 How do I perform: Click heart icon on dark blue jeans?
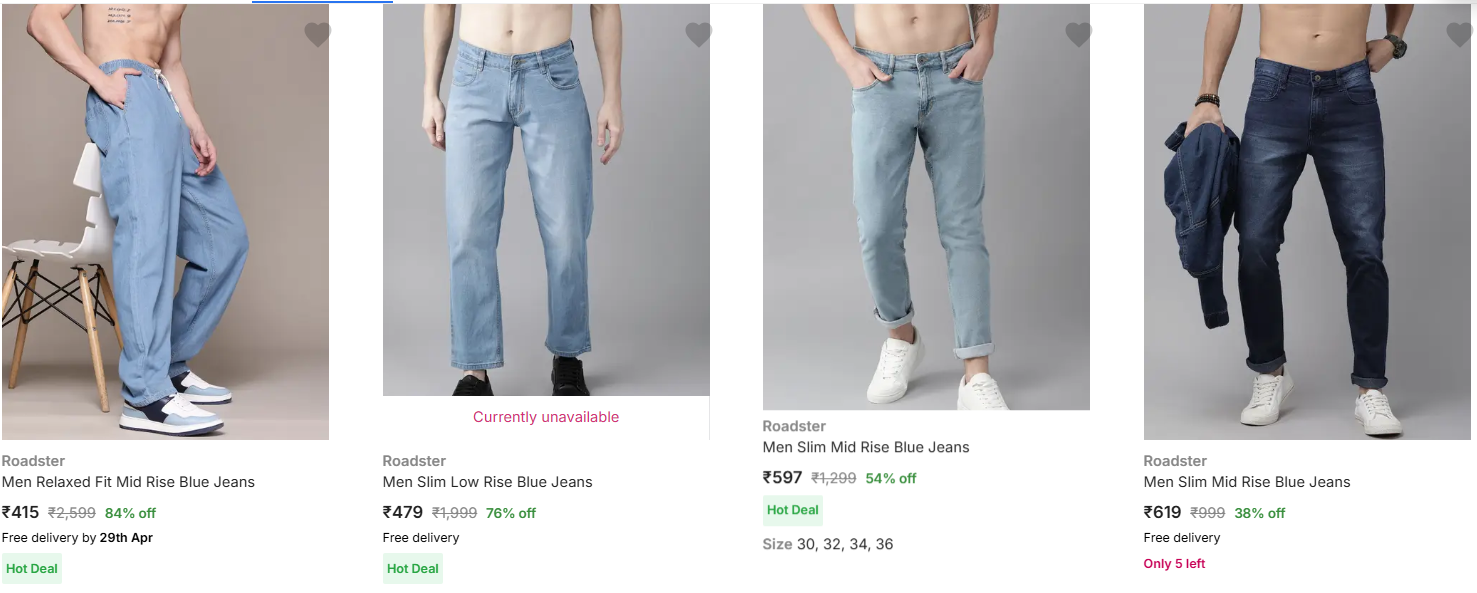tap(1459, 35)
